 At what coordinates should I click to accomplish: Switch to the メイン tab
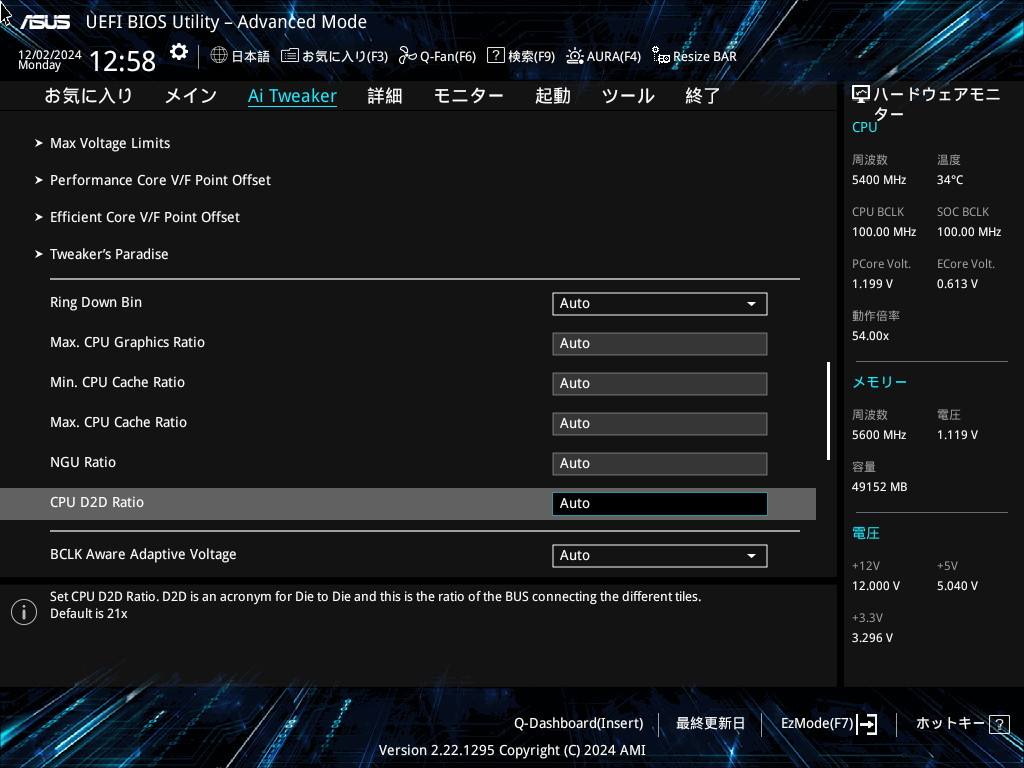click(191, 96)
